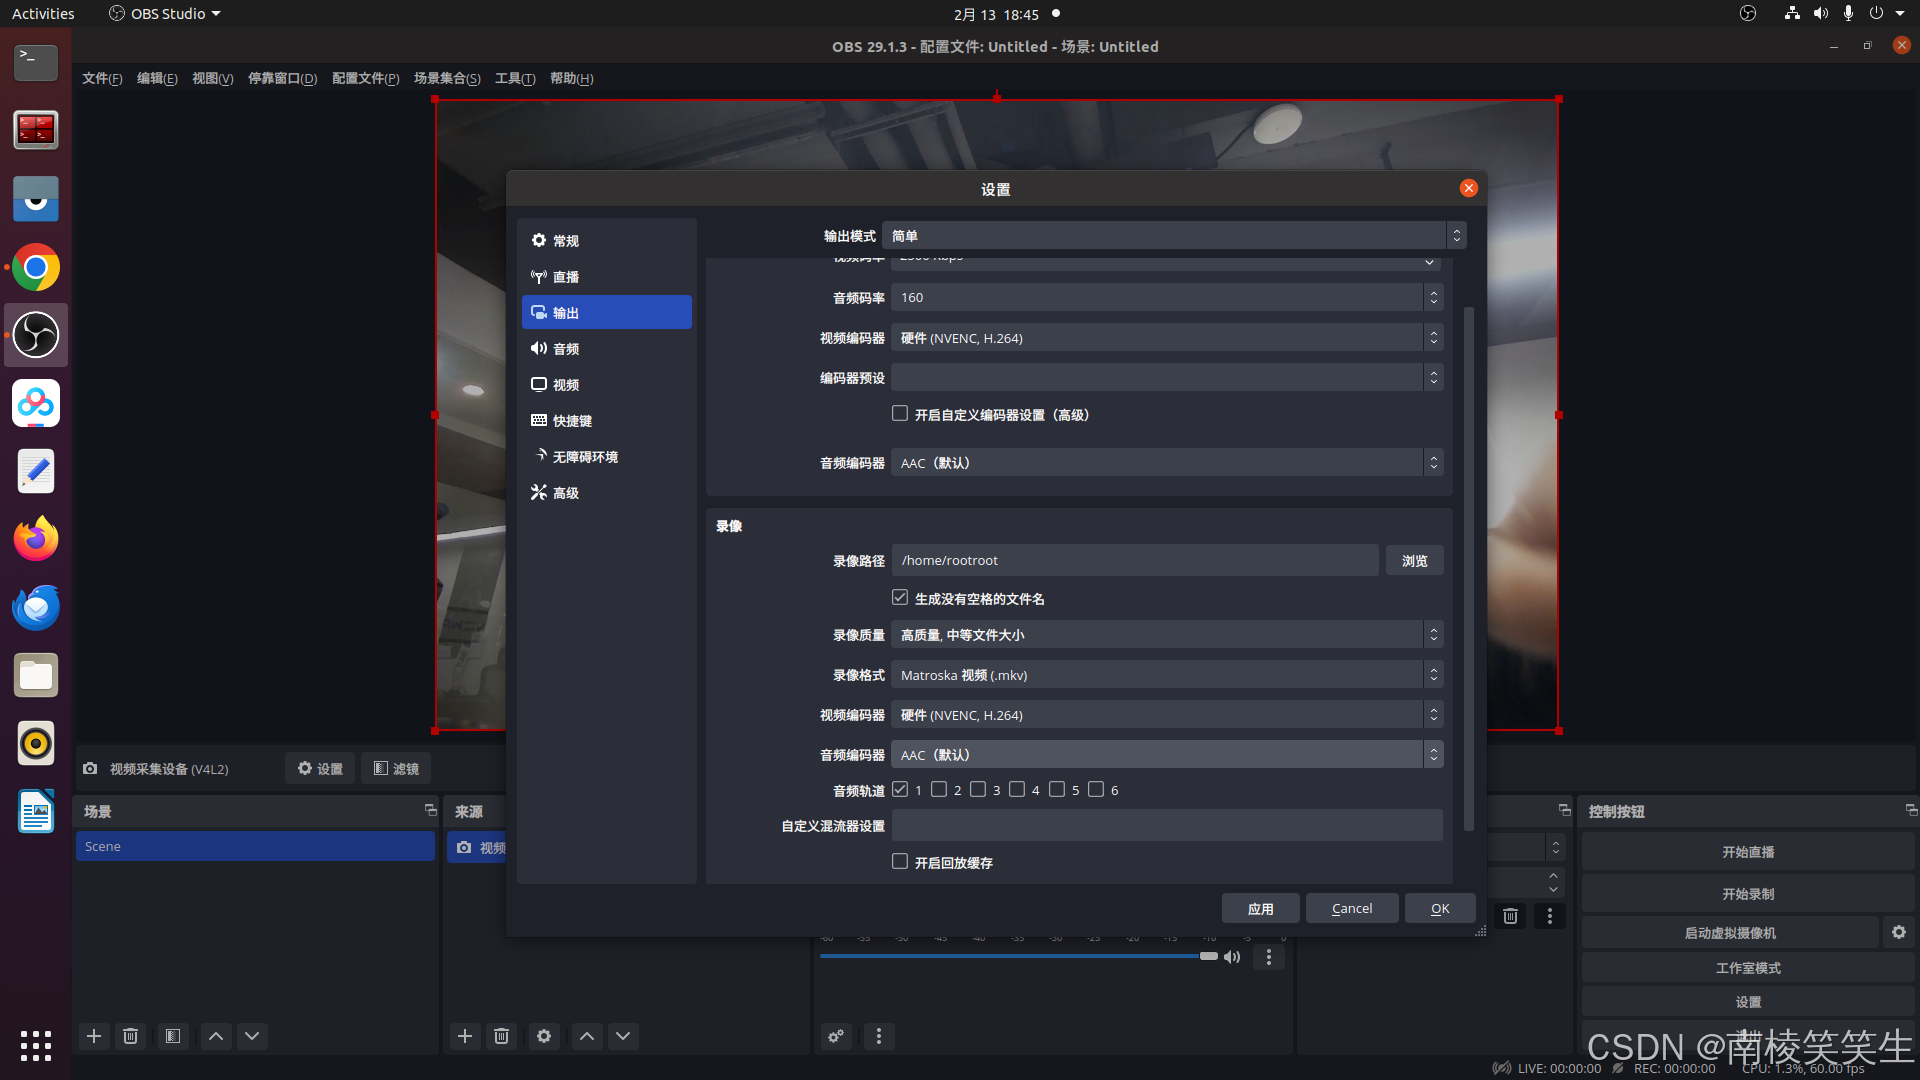Open virtual camera settings gear icon

coord(1898,932)
